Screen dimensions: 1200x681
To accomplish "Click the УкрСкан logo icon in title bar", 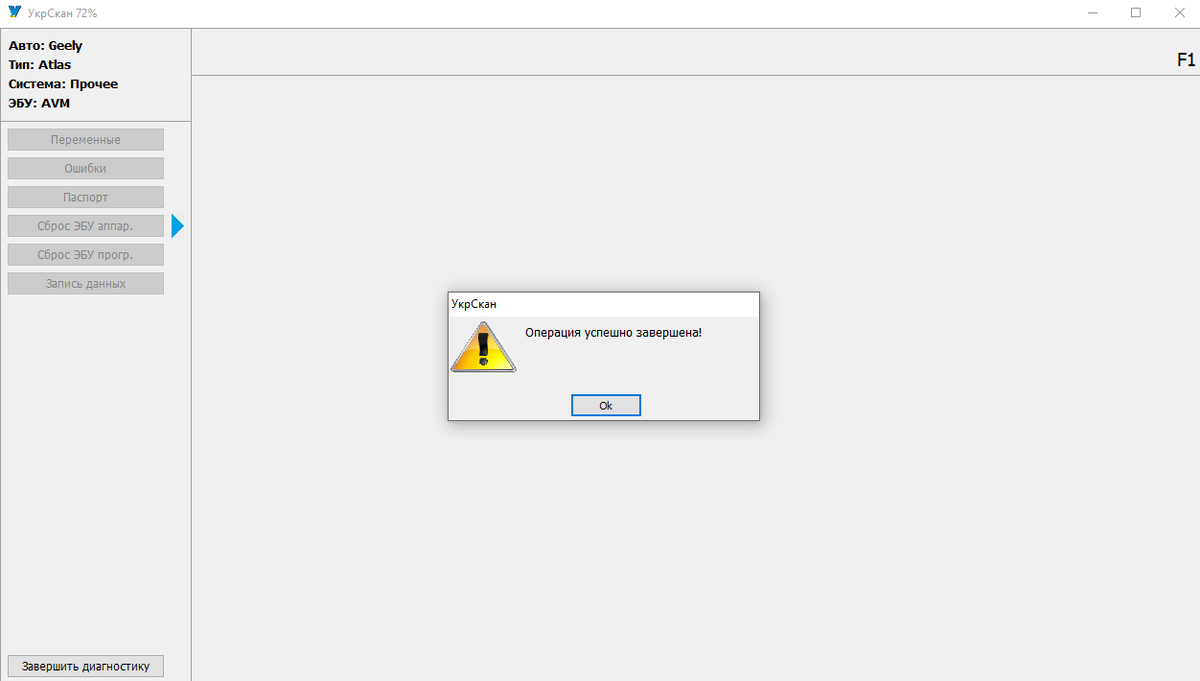I will [x=14, y=13].
